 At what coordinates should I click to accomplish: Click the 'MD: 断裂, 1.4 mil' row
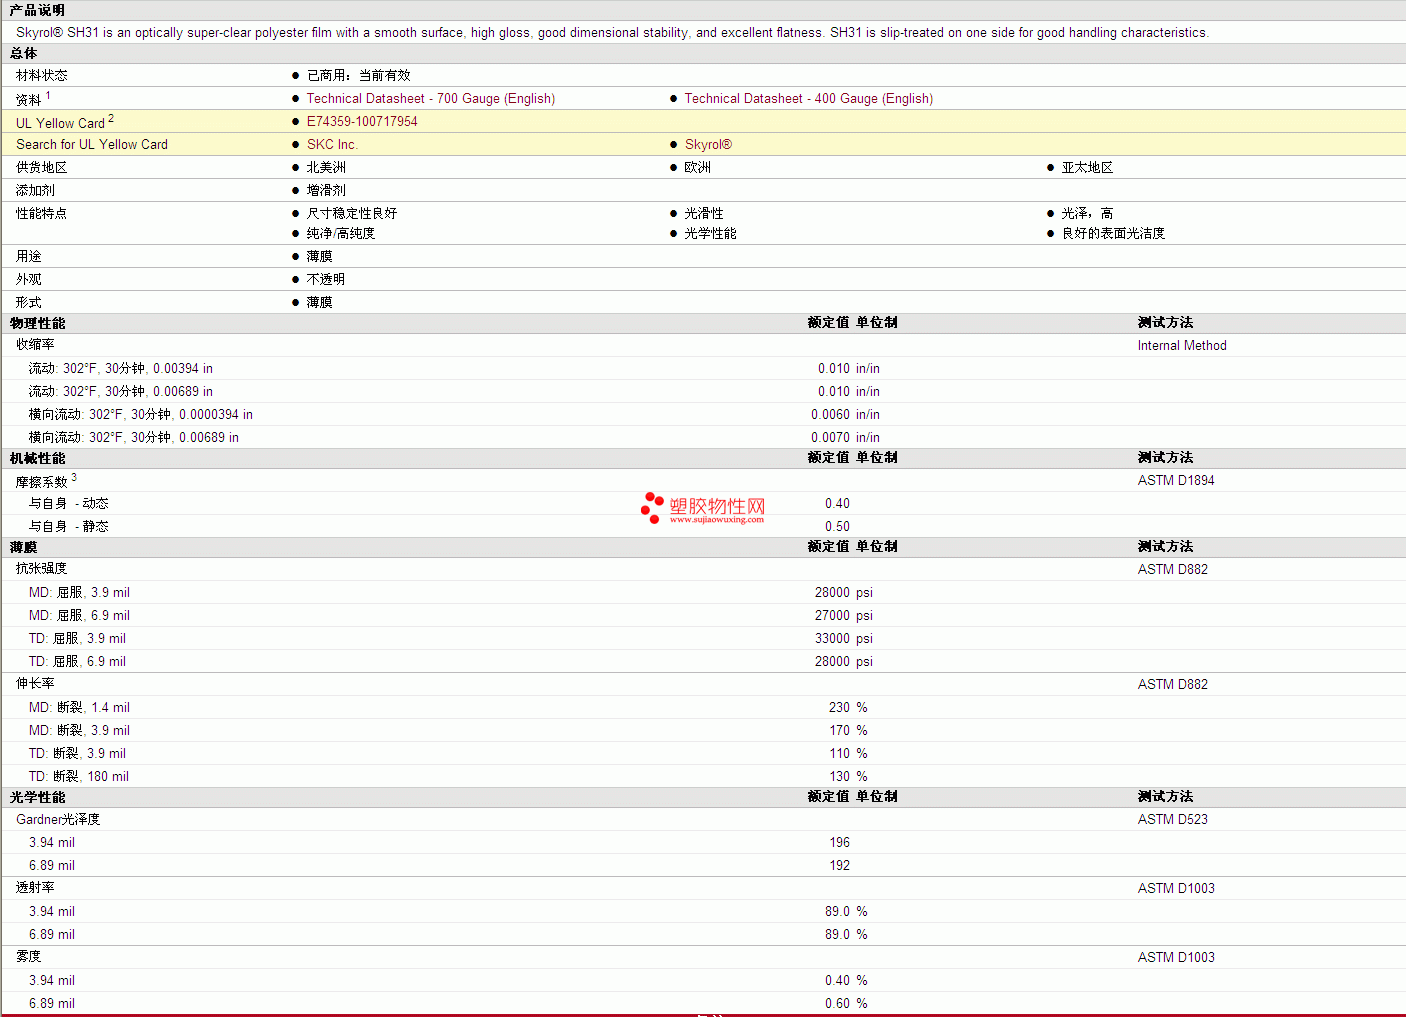703,707
